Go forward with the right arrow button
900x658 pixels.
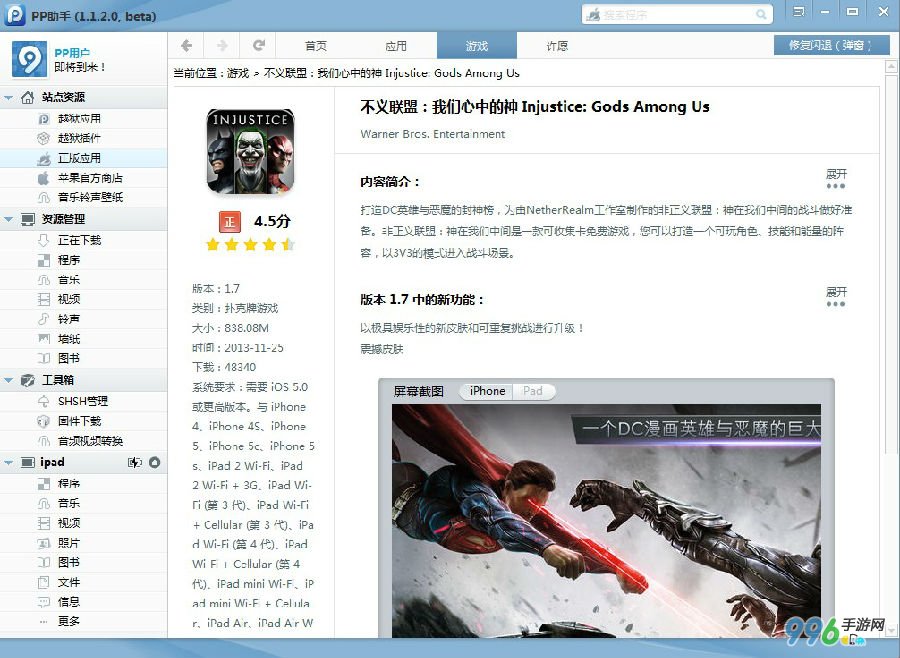(222, 45)
